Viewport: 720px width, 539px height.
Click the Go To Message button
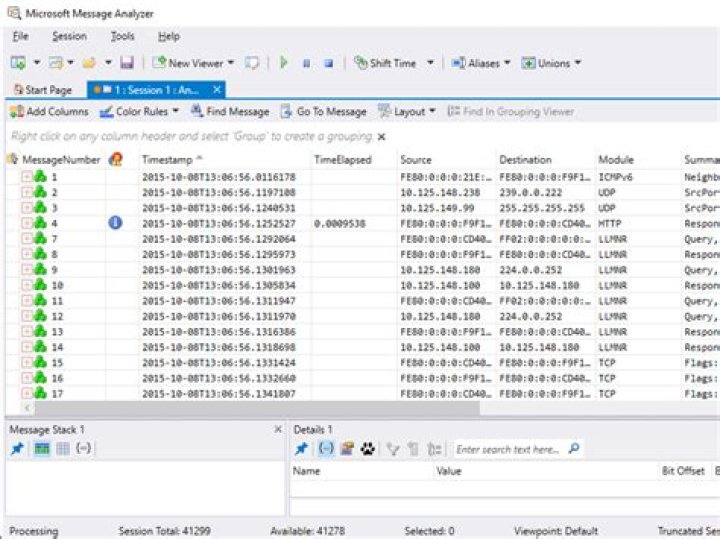coord(324,112)
